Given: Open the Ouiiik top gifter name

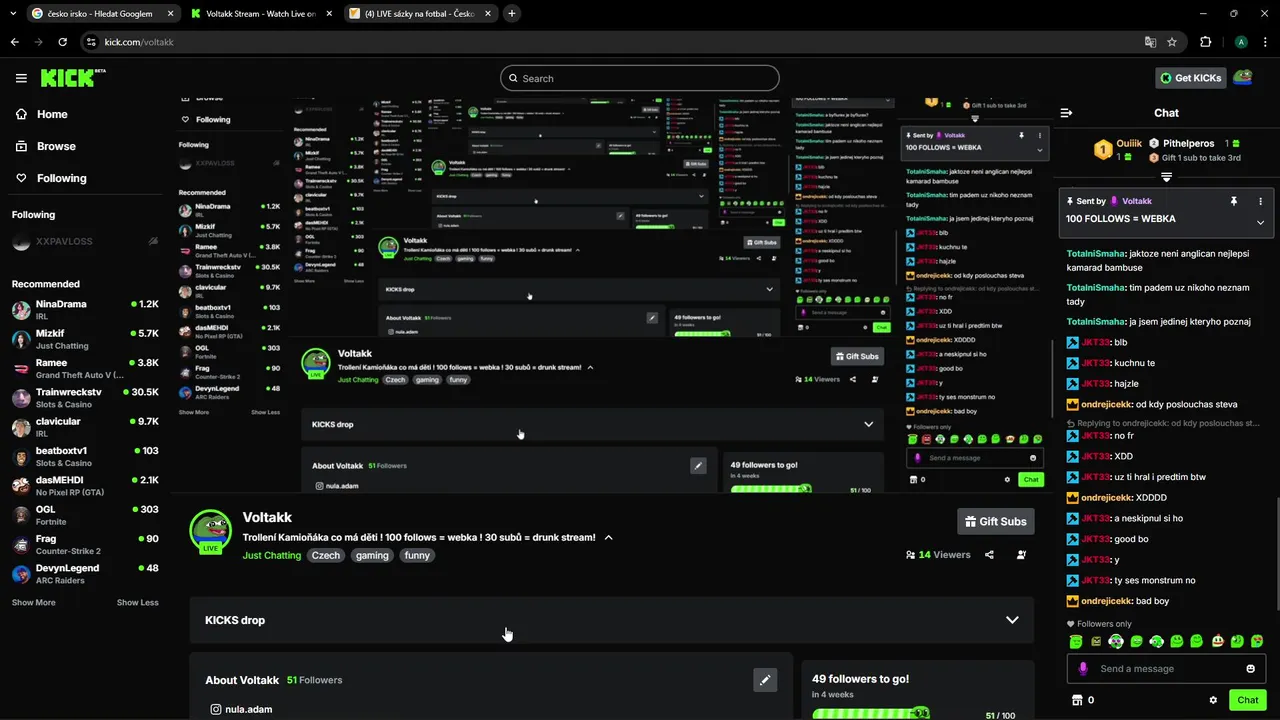Looking at the screenshot, I should pos(1129,143).
